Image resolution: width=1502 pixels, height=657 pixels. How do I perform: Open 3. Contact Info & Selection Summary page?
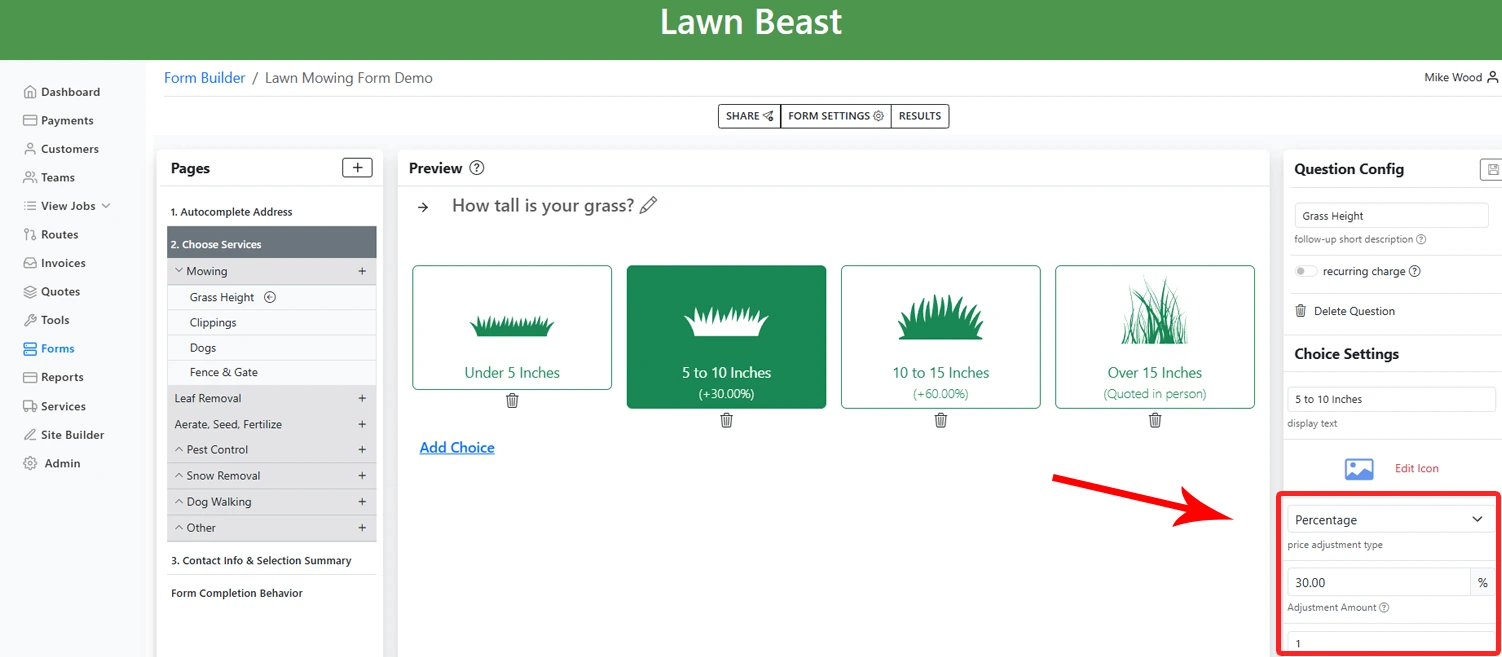coord(261,561)
